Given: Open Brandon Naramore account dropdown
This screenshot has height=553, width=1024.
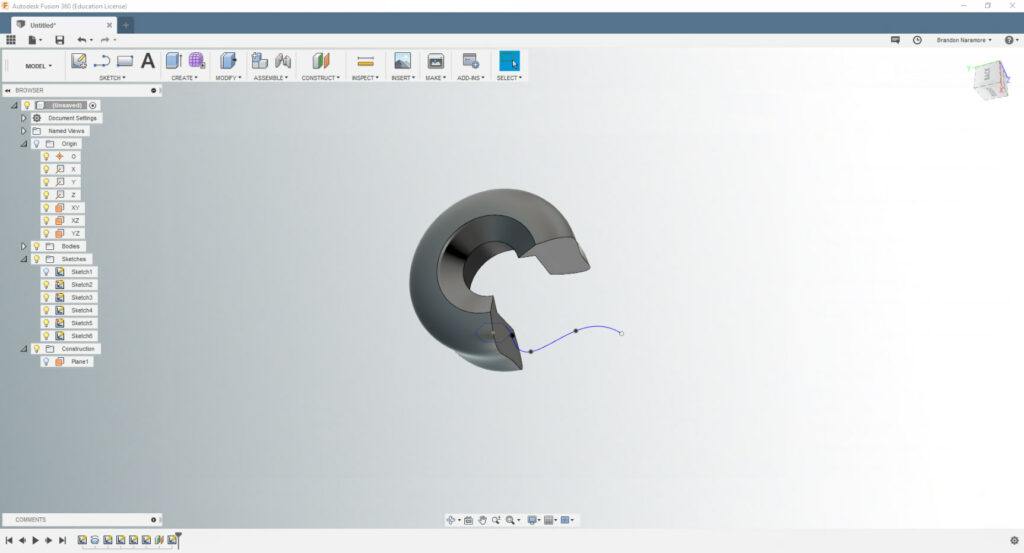Looking at the screenshot, I should tap(964, 40).
